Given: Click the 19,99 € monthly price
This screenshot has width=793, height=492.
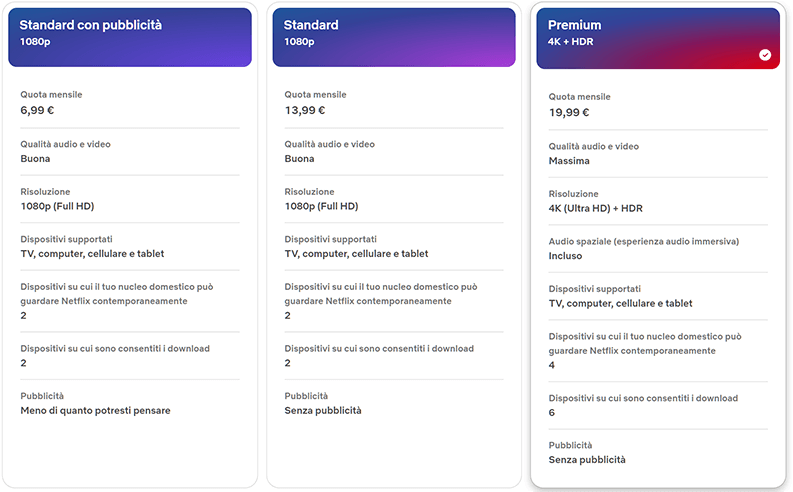Looking at the screenshot, I should coord(570,113).
